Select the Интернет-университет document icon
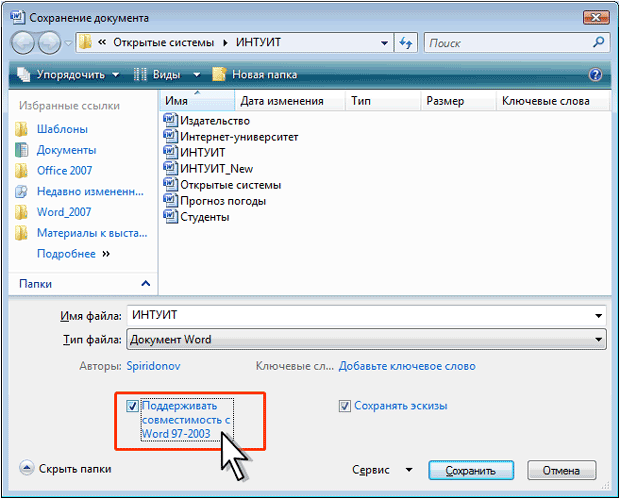 (x=170, y=136)
